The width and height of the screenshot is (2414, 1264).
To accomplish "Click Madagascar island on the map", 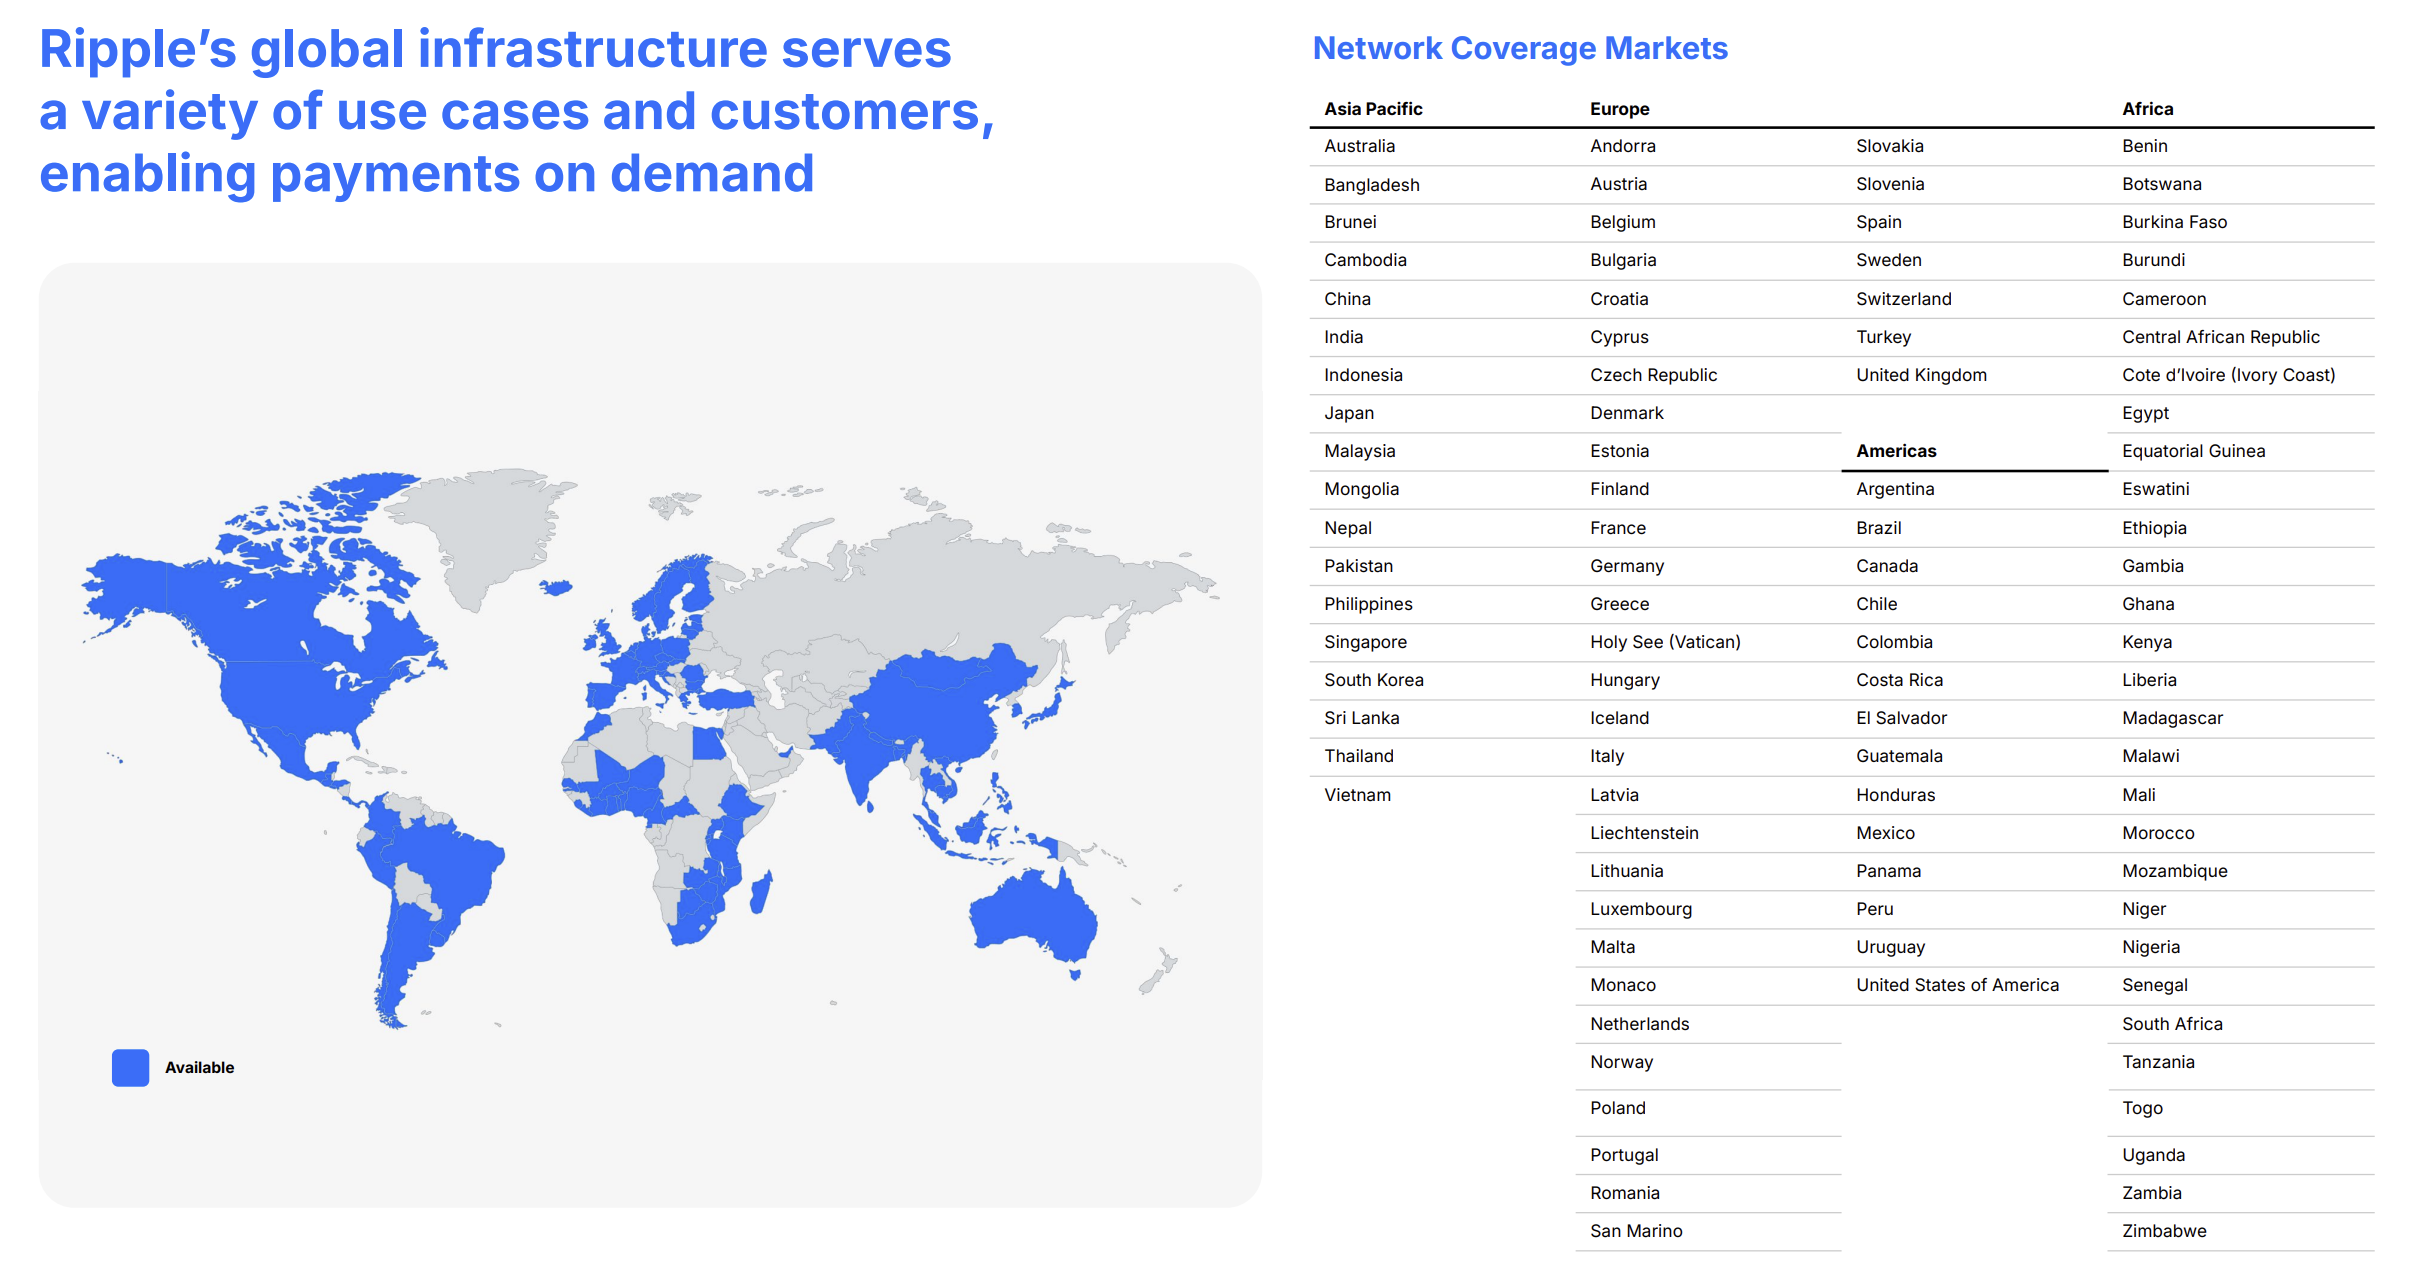I will [761, 892].
